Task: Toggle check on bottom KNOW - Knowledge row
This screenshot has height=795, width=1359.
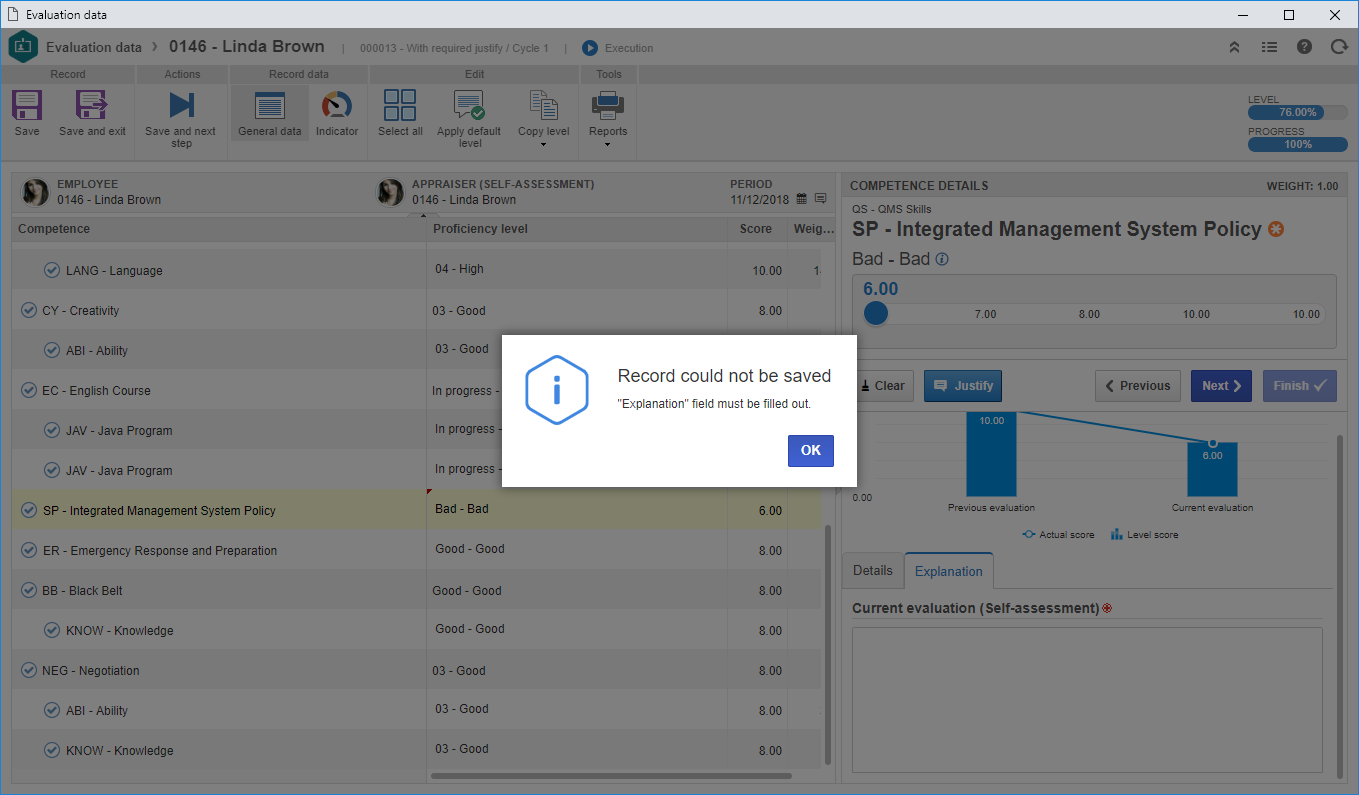Action: (52, 750)
